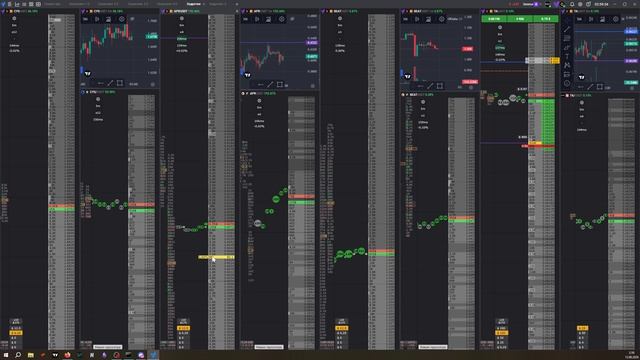Select the measure tool in the TA chart's left toolbar
Screen dimensions: 640x360
pos(567,74)
